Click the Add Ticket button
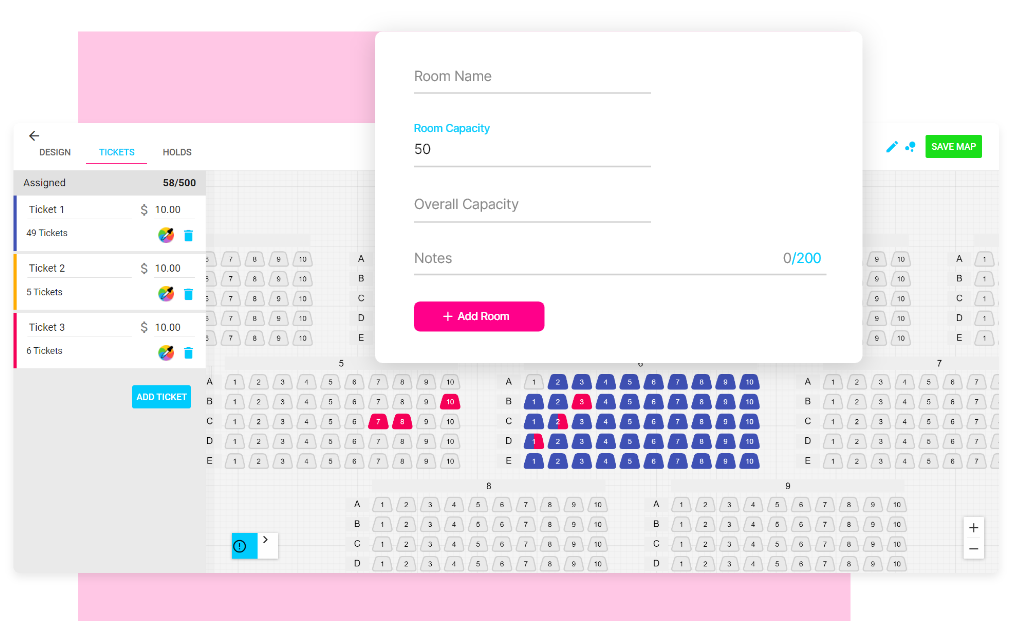 [x=161, y=397]
